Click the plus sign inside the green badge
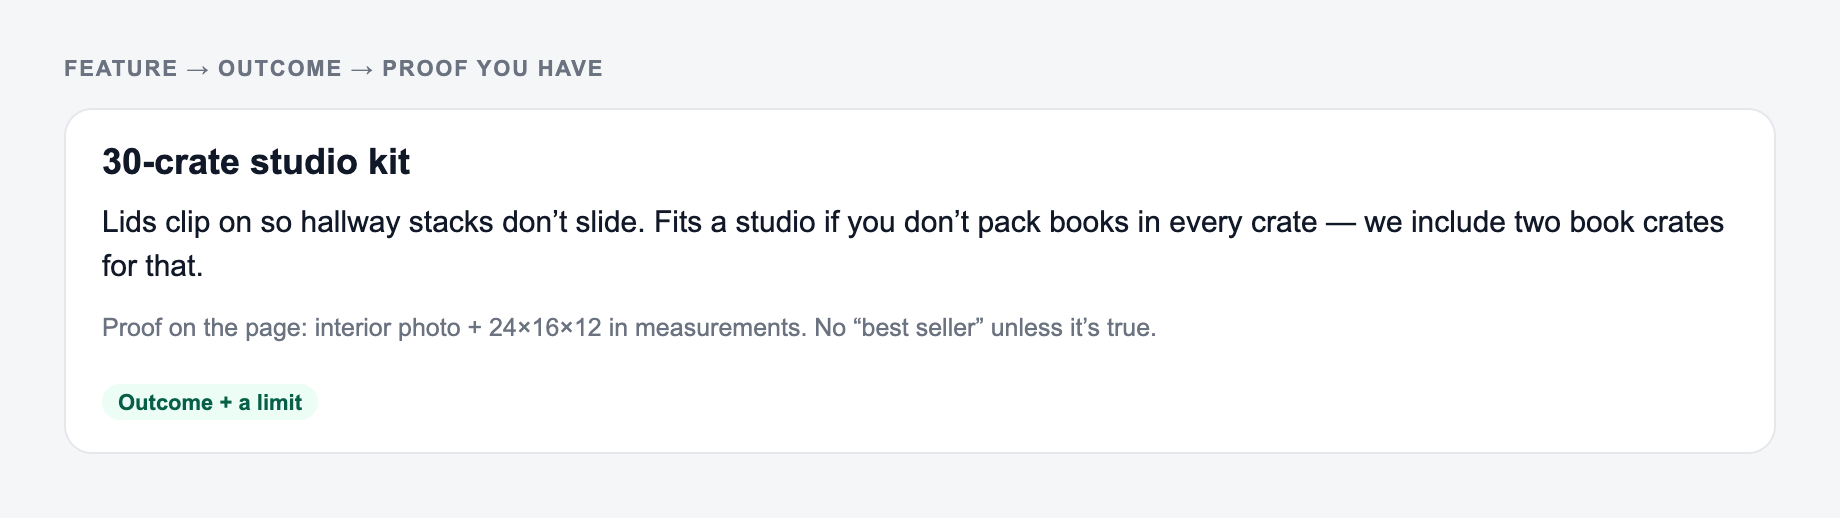This screenshot has height=518, width=1840. pos(226,403)
